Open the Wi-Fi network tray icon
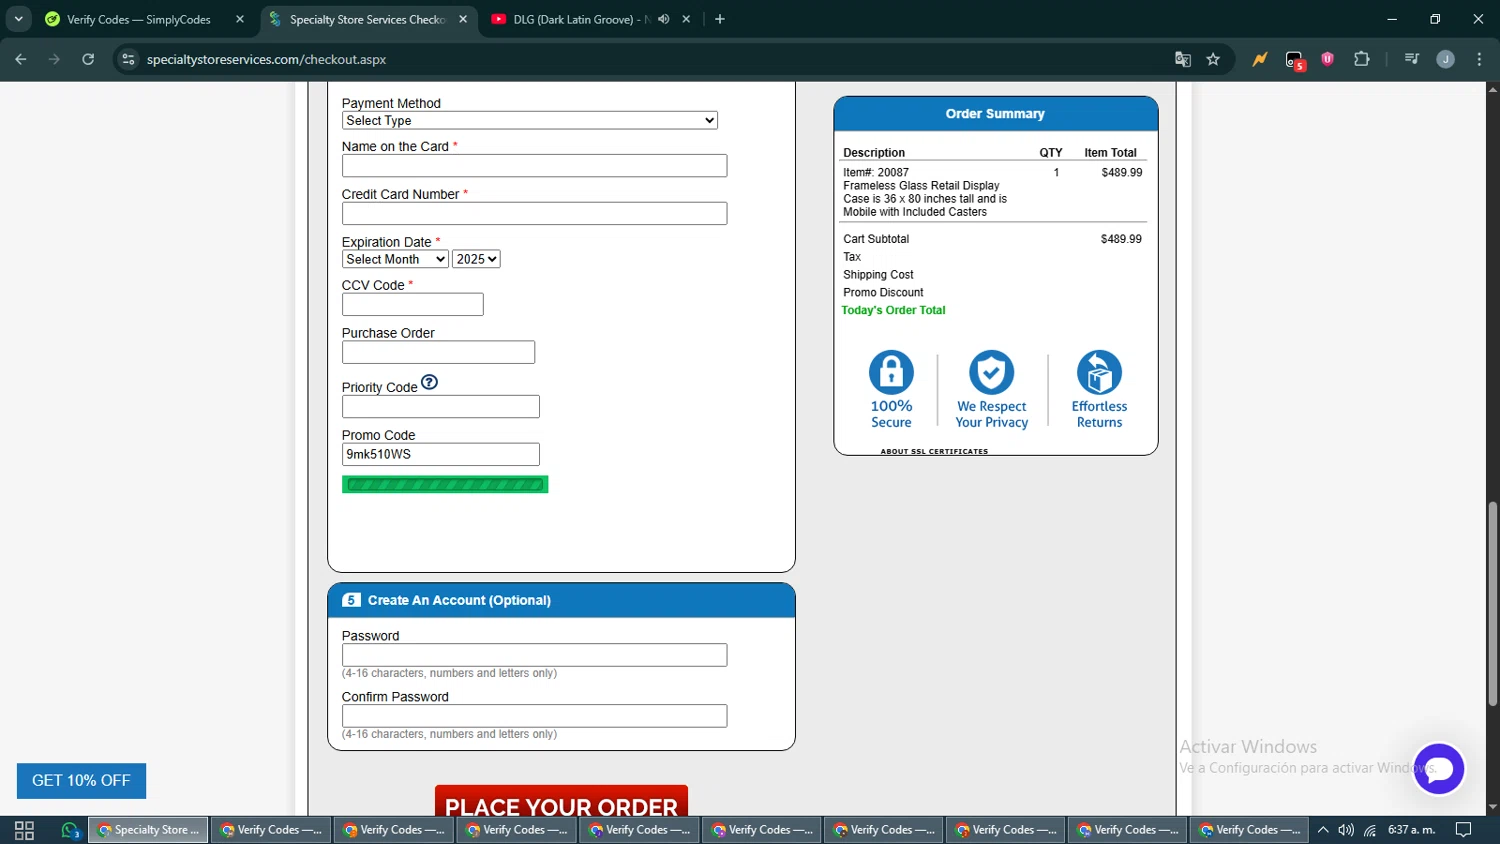The image size is (1500, 844). [1370, 830]
